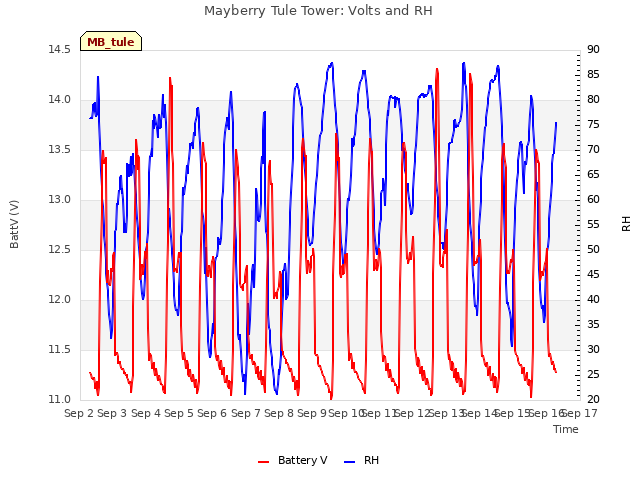This screenshot has width=640, height=480.
Task: Click the 85 value on RH axis
Action: point(593,75)
